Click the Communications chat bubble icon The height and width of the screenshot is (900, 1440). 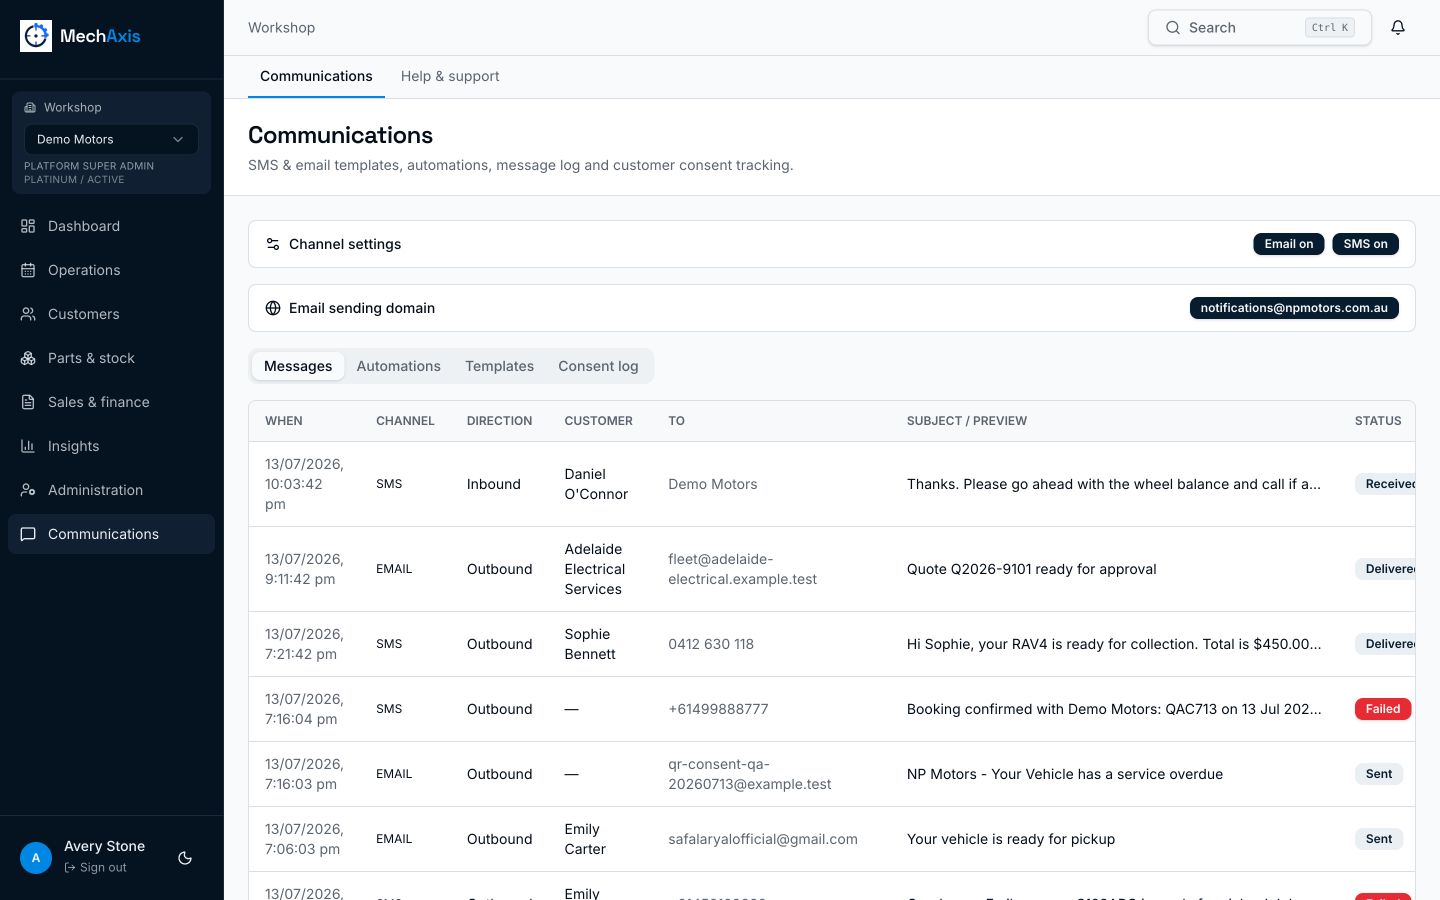pyautogui.click(x=28, y=534)
